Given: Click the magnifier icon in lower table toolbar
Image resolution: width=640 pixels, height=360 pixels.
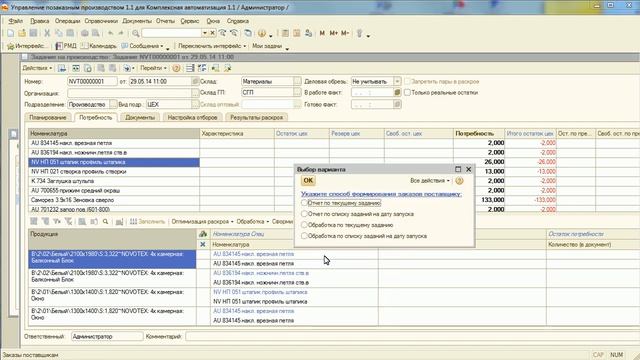Looking at the screenshot, I should (x=105, y=222).
